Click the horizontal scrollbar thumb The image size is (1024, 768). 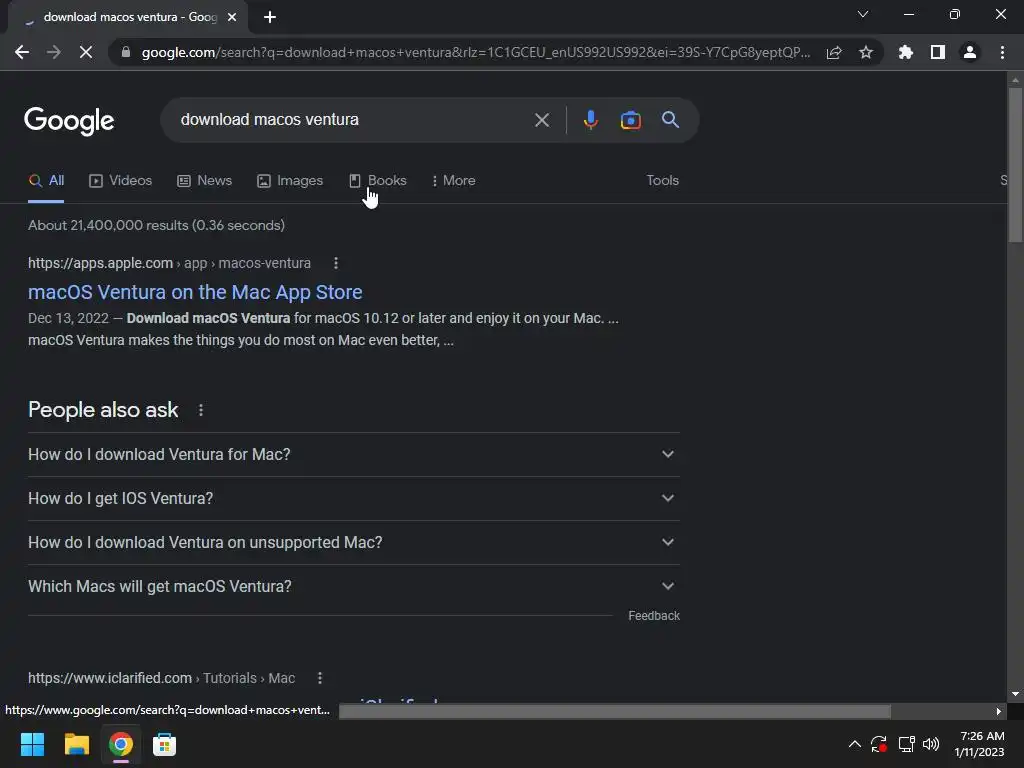tap(615, 711)
